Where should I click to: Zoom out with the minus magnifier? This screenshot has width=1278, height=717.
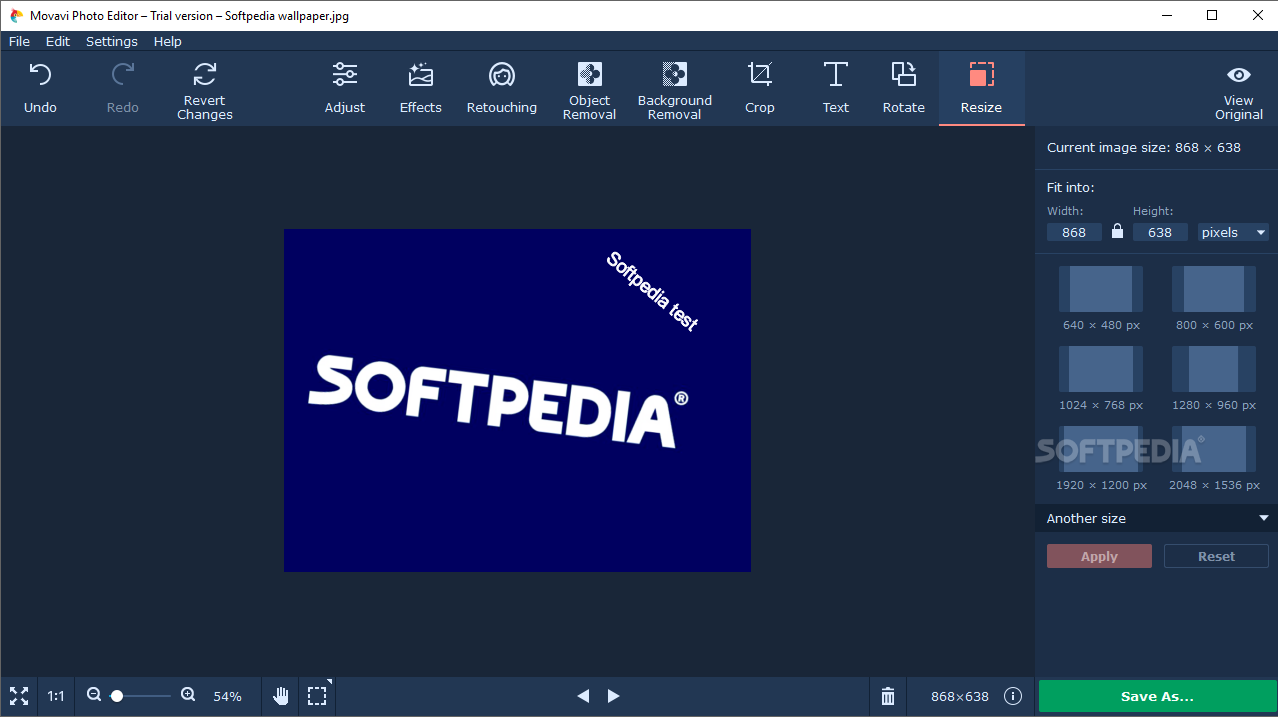(94, 695)
